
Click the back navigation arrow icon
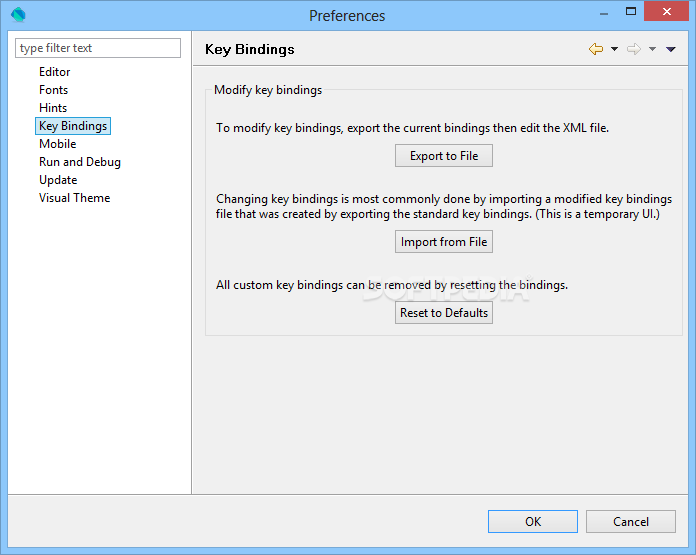coord(596,49)
